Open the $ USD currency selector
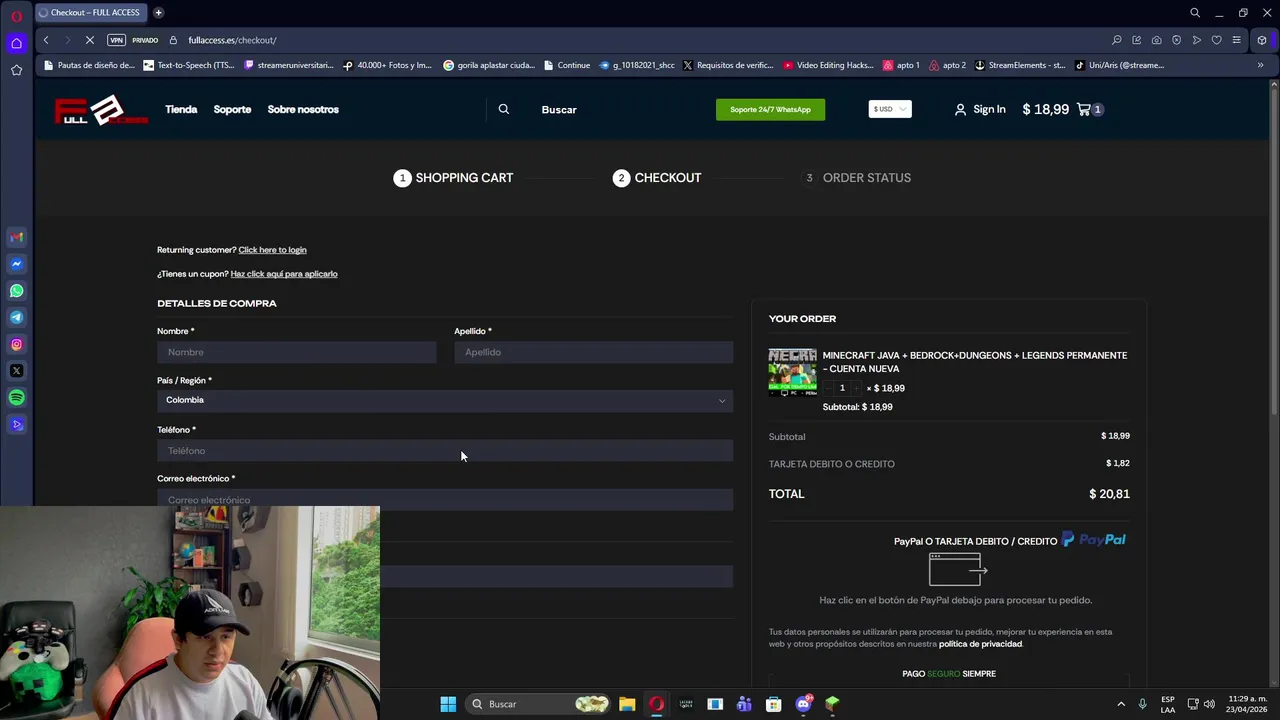Viewport: 1280px width, 720px height. 890,109
